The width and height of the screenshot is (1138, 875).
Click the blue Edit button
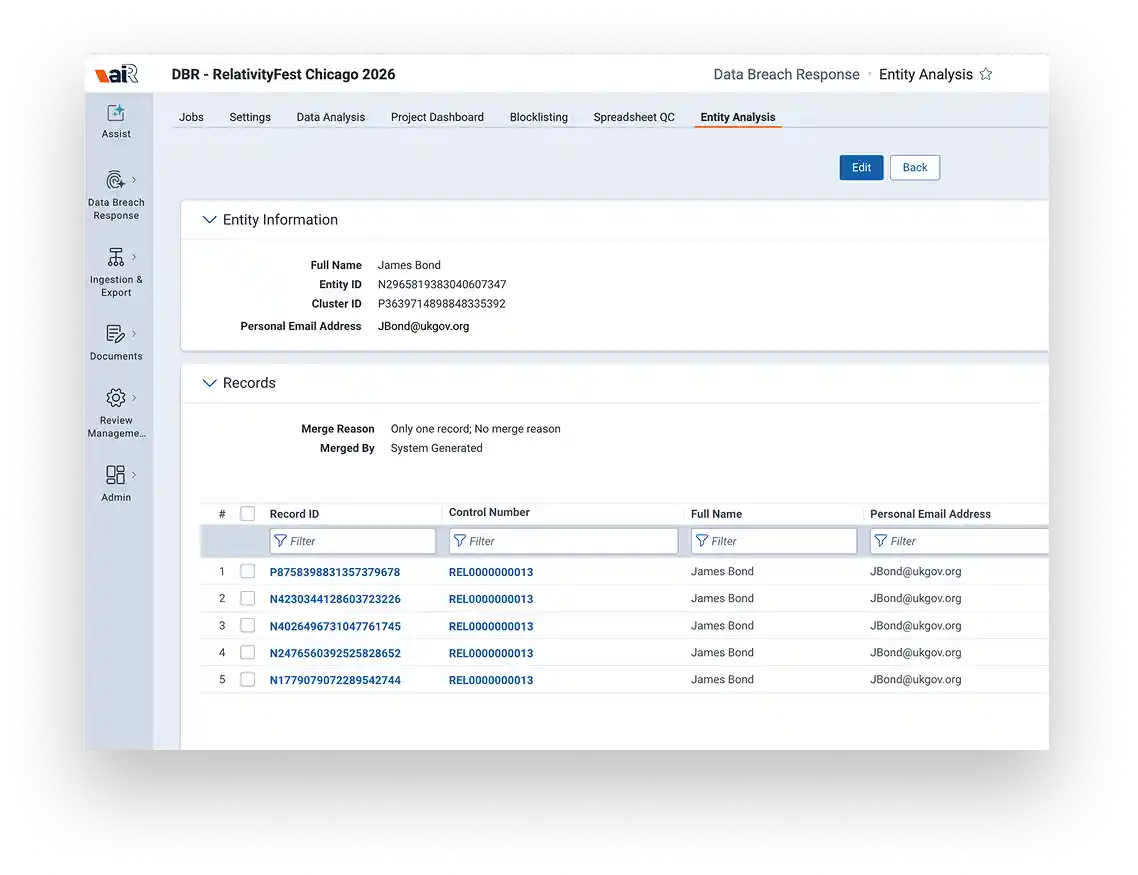pyautogui.click(x=861, y=168)
